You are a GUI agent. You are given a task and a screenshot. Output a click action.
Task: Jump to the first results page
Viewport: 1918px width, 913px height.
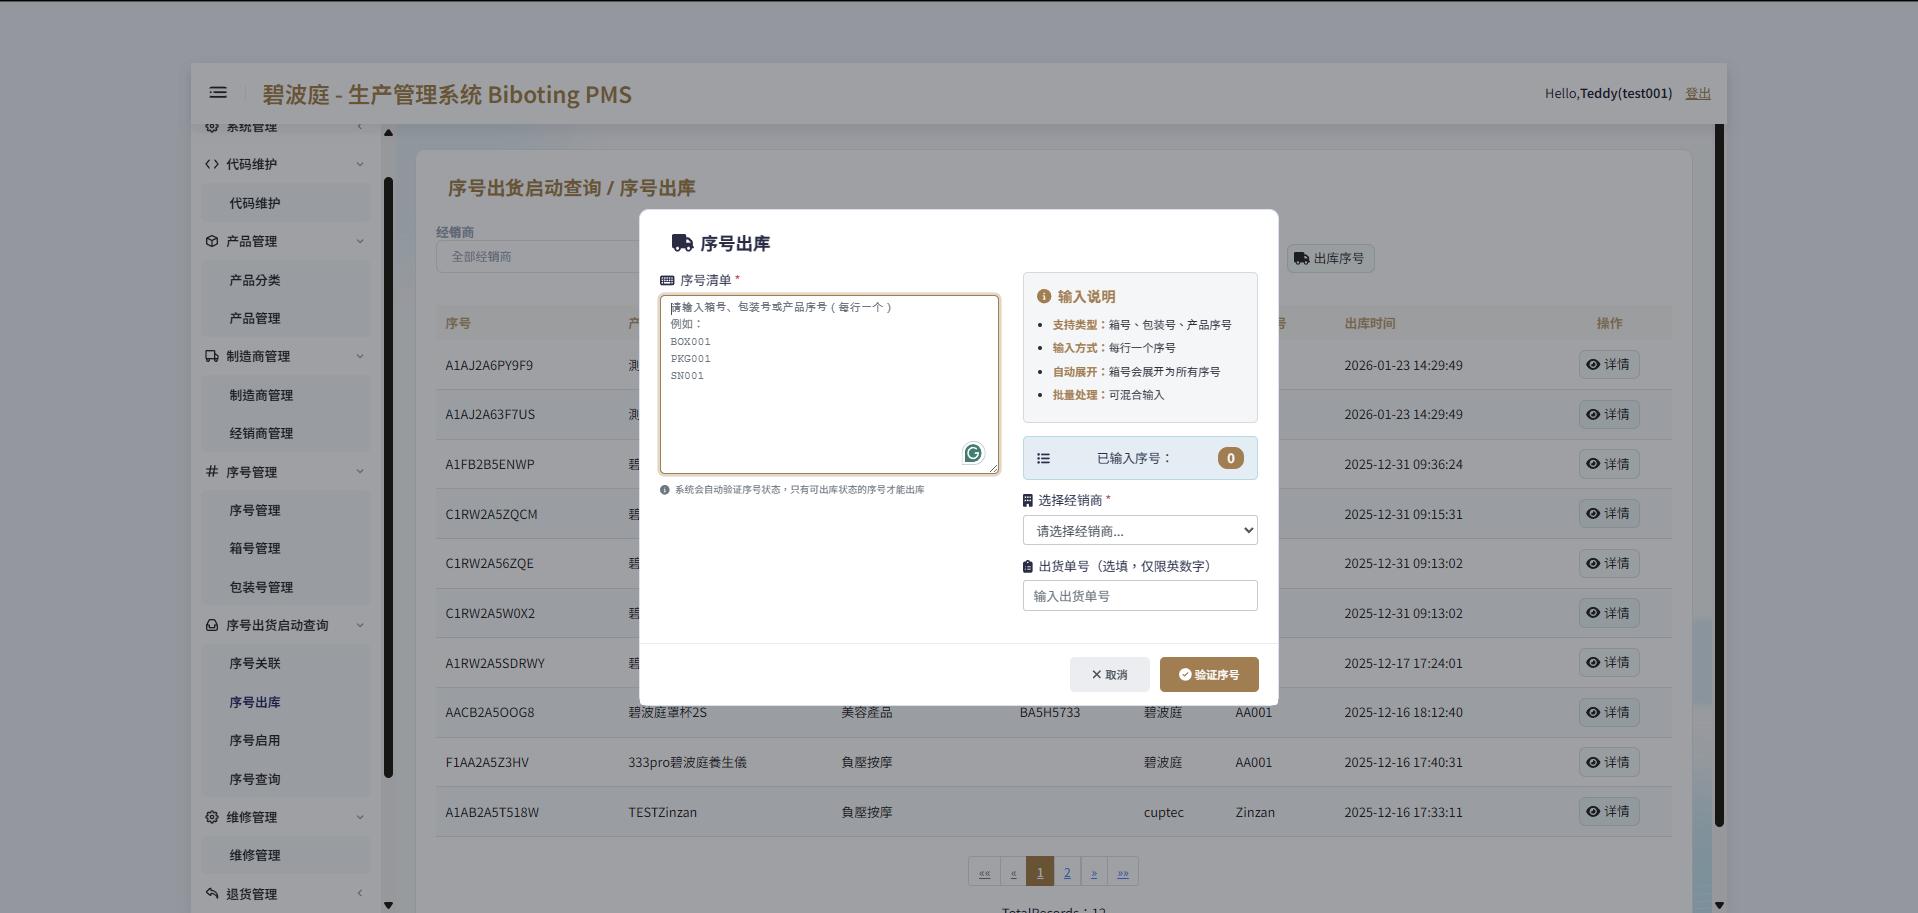point(984,872)
